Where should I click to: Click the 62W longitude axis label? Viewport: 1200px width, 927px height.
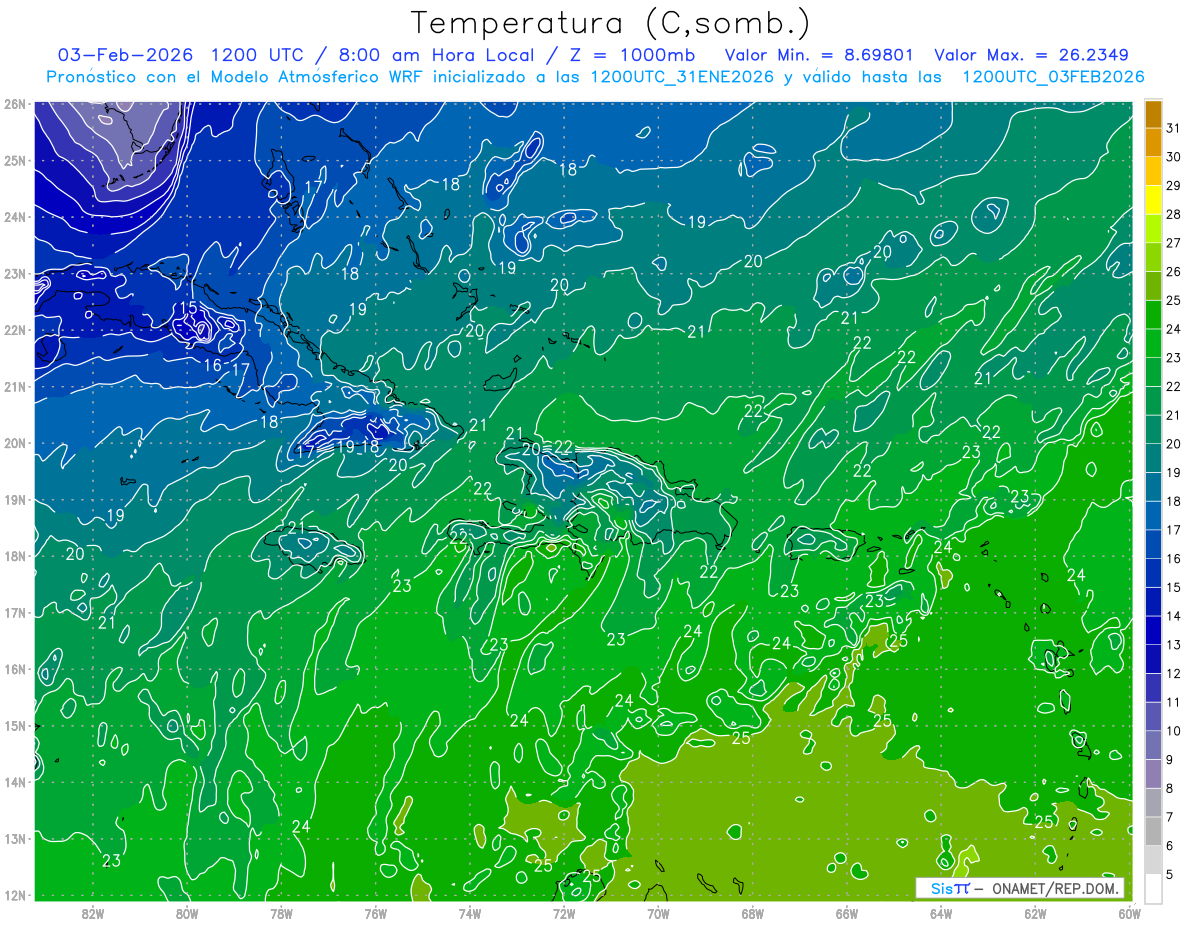pos(1035,912)
